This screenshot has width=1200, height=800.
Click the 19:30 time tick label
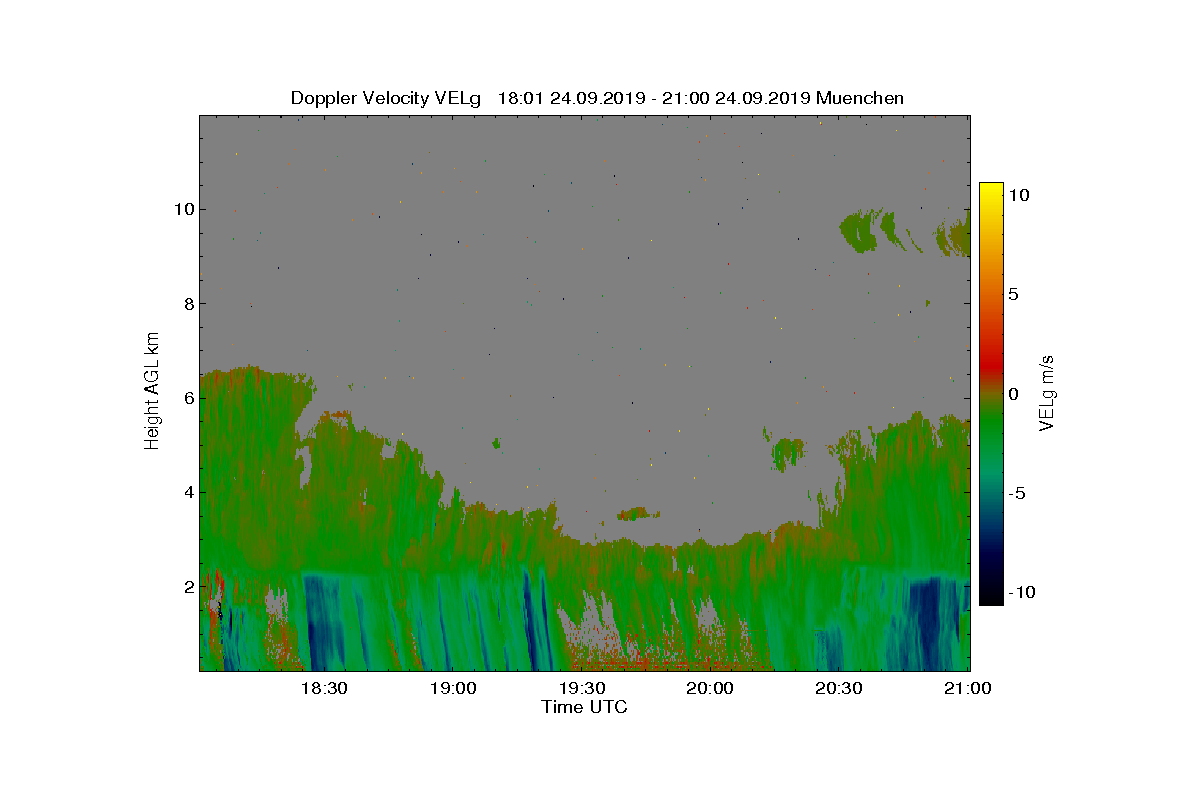(581, 689)
